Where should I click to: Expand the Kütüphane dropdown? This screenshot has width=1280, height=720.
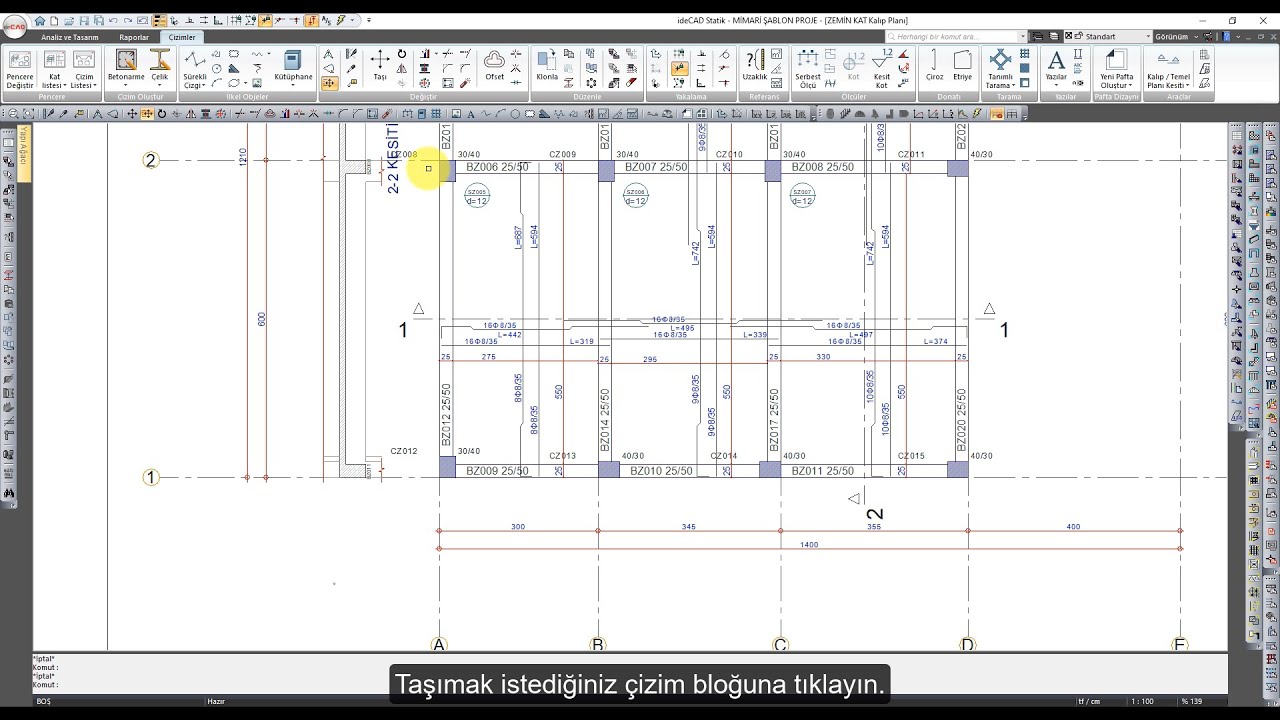(294, 70)
